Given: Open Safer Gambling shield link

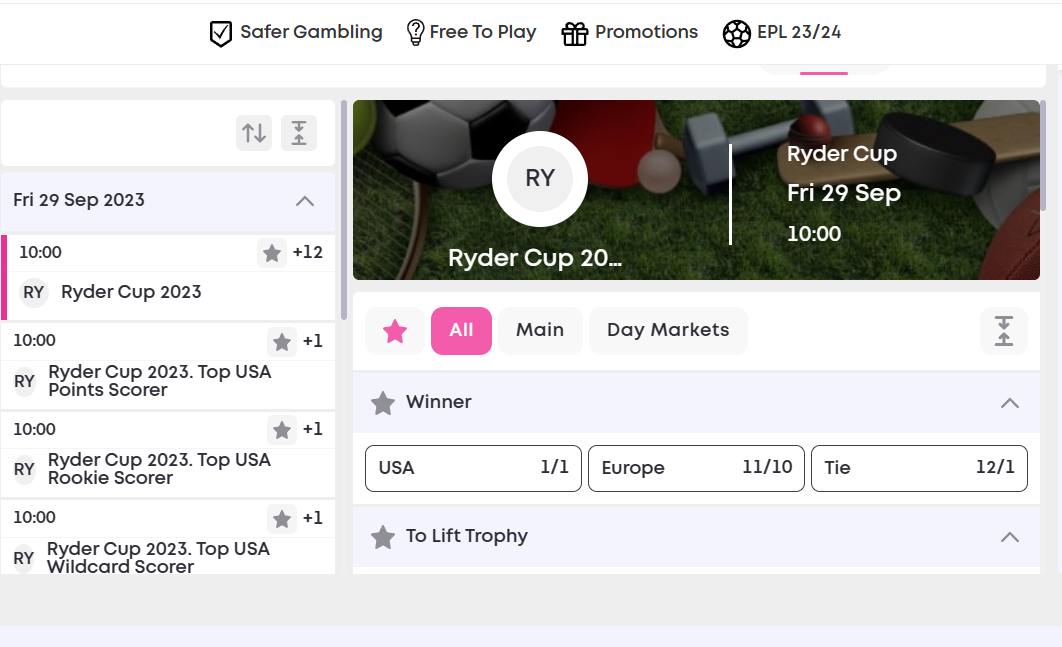Looking at the screenshot, I should (296, 33).
